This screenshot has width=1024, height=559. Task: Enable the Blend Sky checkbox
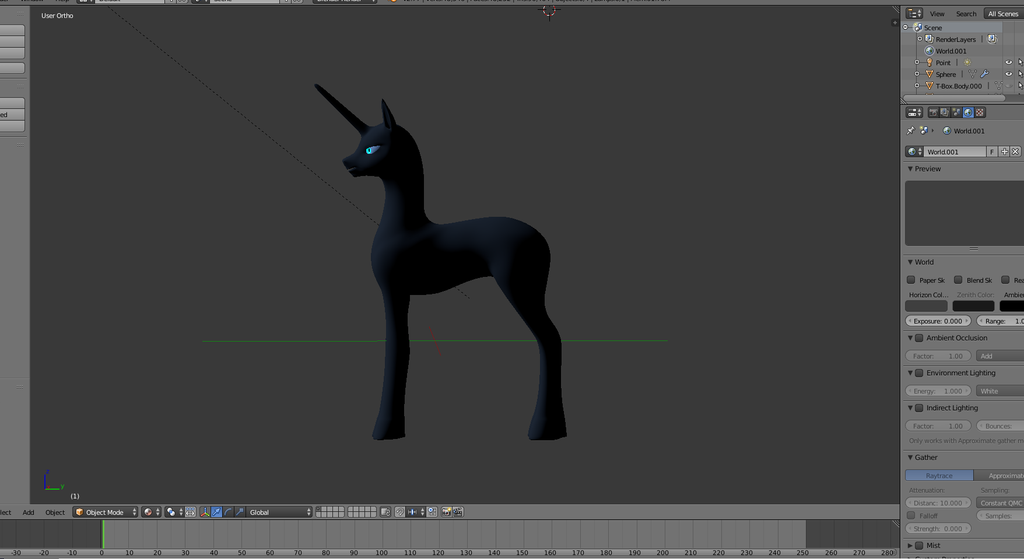pyautogui.click(x=958, y=280)
